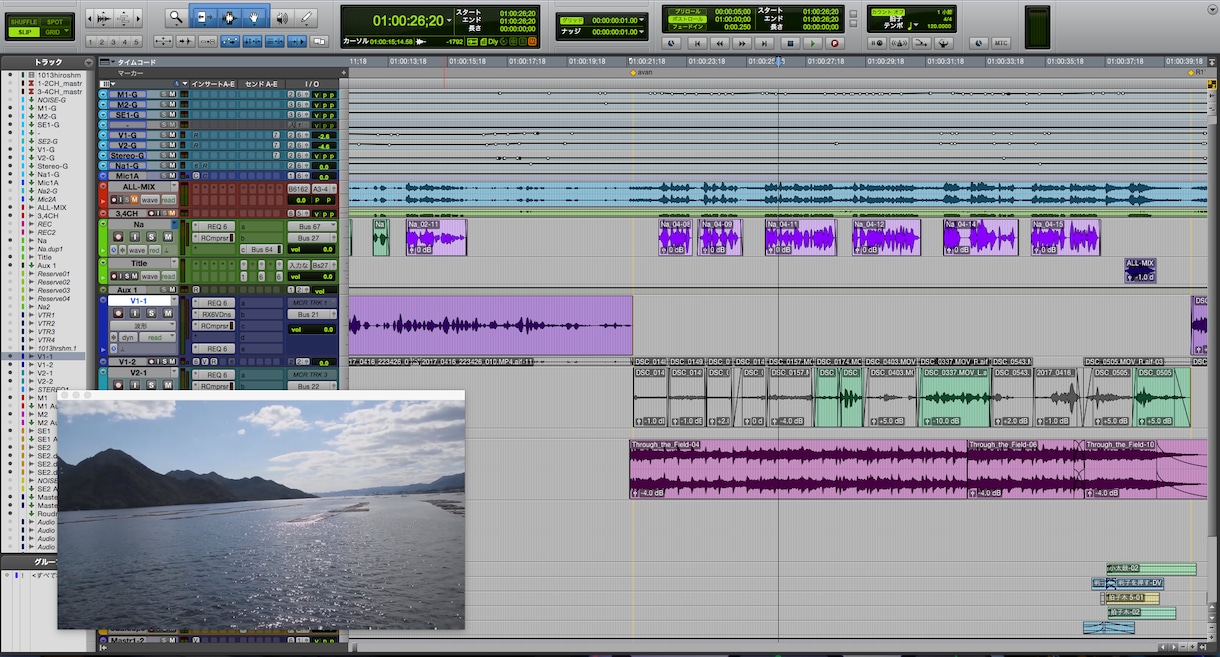
Task: Enable Spot edit mode
Action: [54, 20]
